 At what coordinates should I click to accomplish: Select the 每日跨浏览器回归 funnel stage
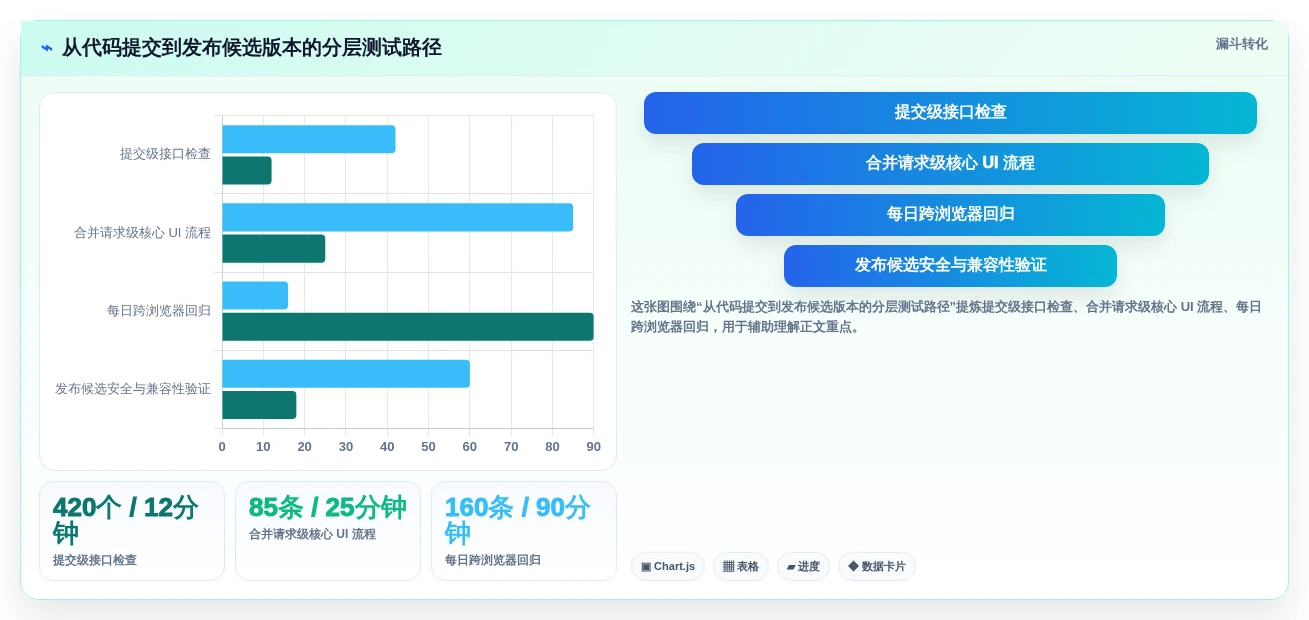950,215
